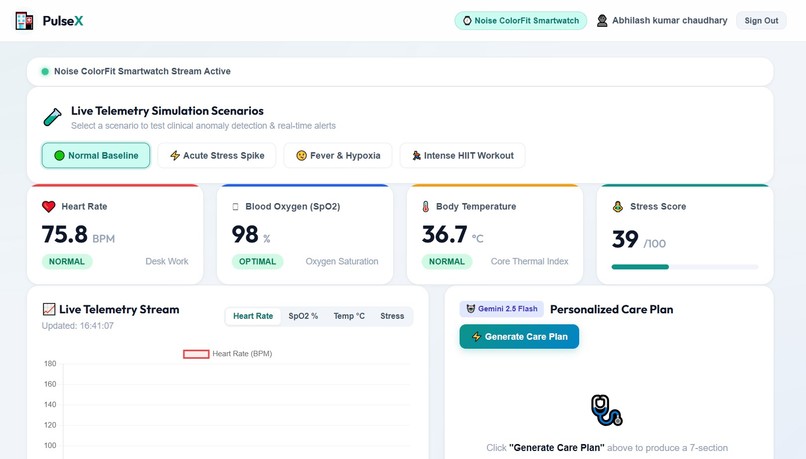Click the robot icon in Gemini 2.5 Flash badge
Screen dimensions: 806x459
pyautogui.click(x=470, y=309)
